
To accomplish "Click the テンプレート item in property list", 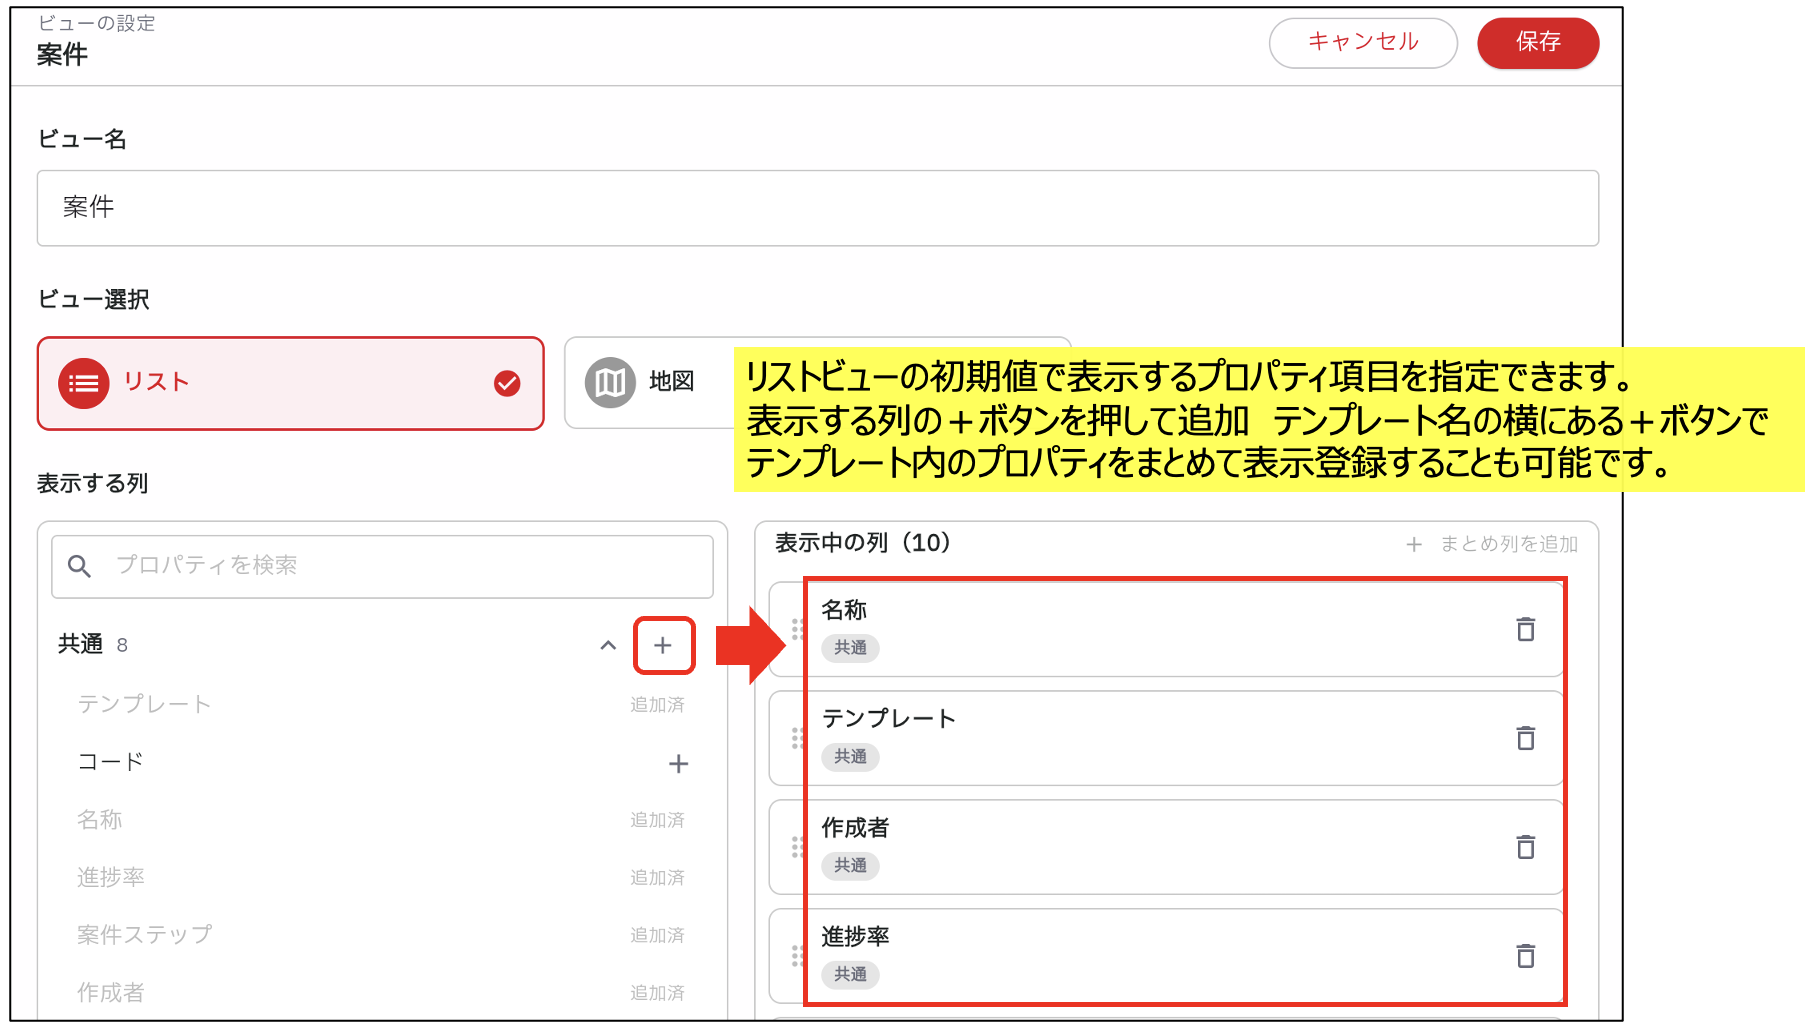I will pyautogui.click(x=145, y=704).
